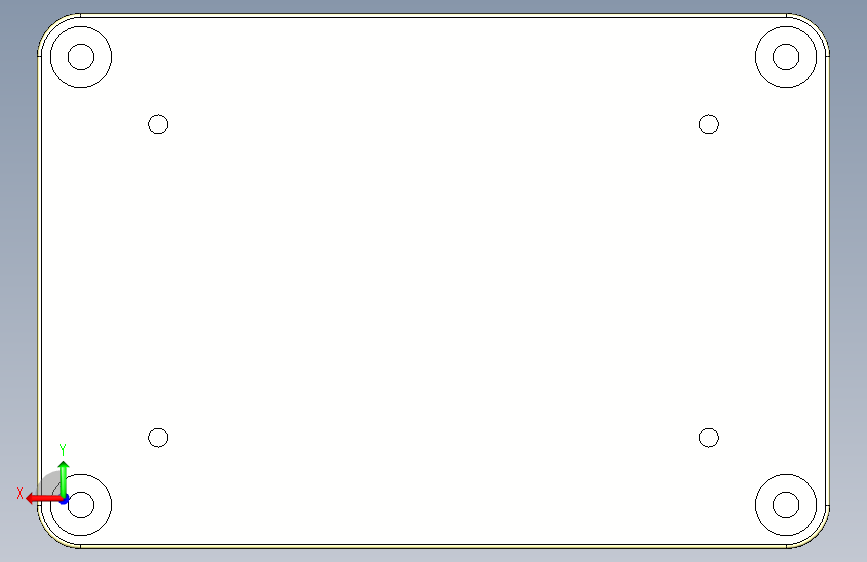Select the top-right rounded corner fillet
867x562 pixels.
[815, 27]
